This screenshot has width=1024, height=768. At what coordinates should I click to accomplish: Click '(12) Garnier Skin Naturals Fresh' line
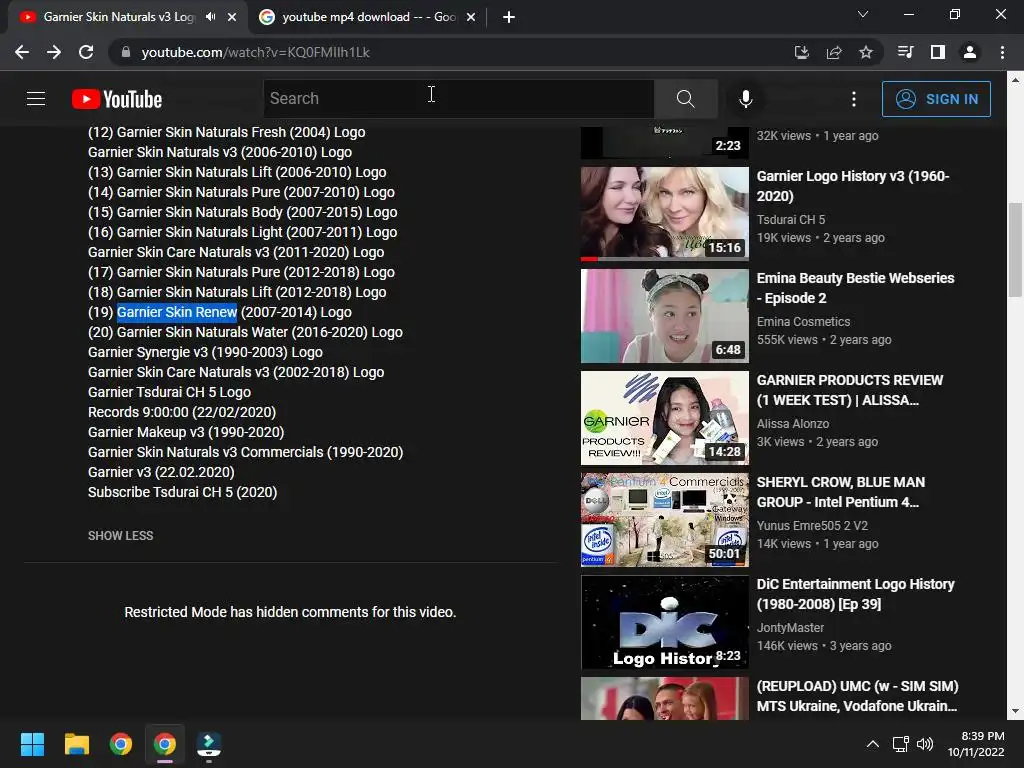[x=226, y=132]
